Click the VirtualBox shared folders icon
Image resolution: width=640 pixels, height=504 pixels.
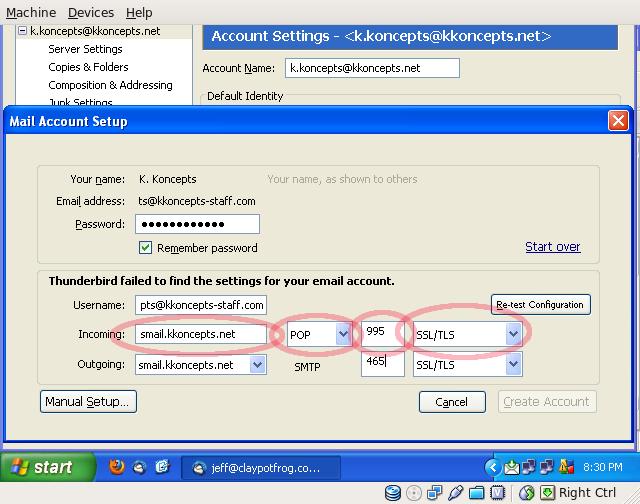click(476, 493)
